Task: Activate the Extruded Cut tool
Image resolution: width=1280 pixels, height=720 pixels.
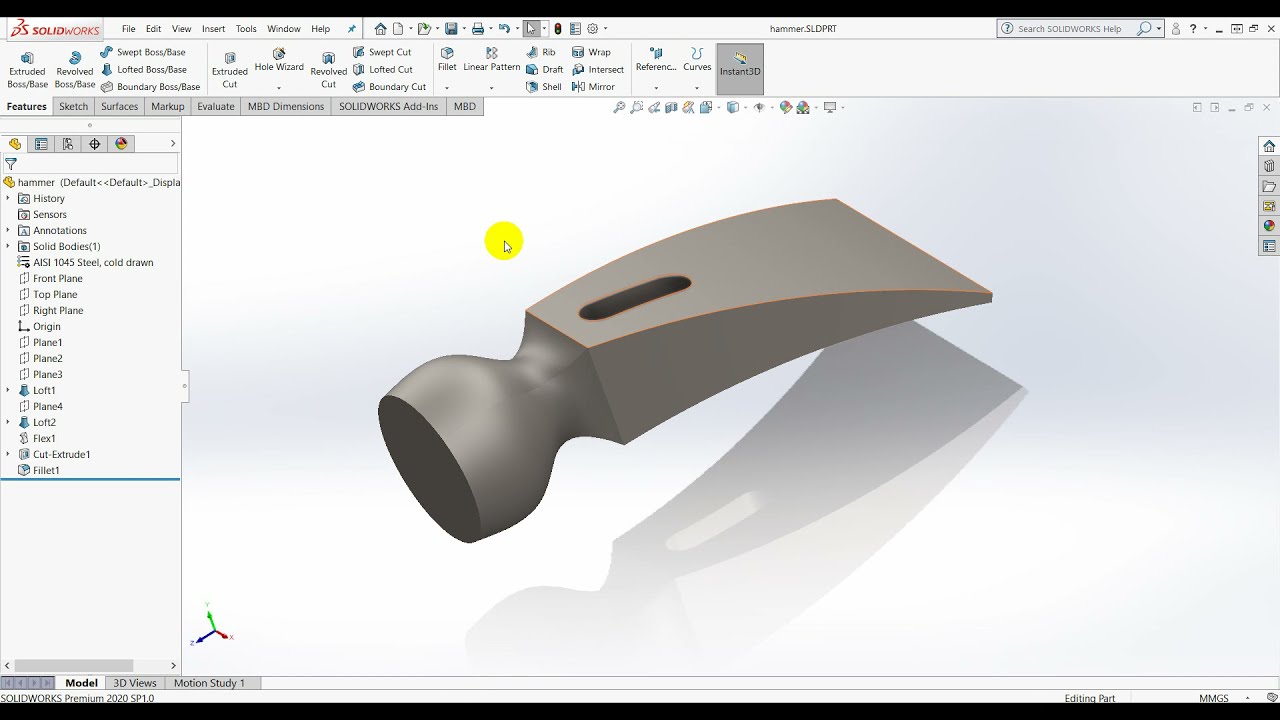Action: click(229, 70)
